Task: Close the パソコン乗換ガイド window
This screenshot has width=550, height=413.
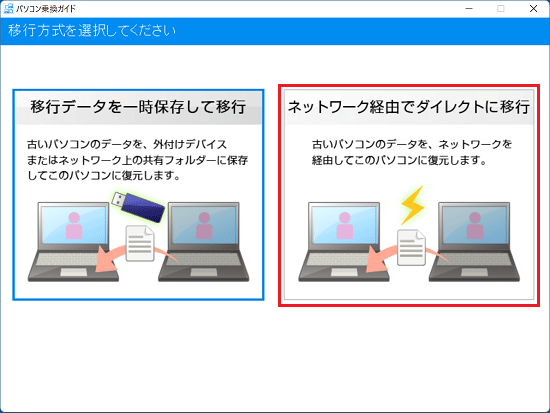Action: click(533, 8)
